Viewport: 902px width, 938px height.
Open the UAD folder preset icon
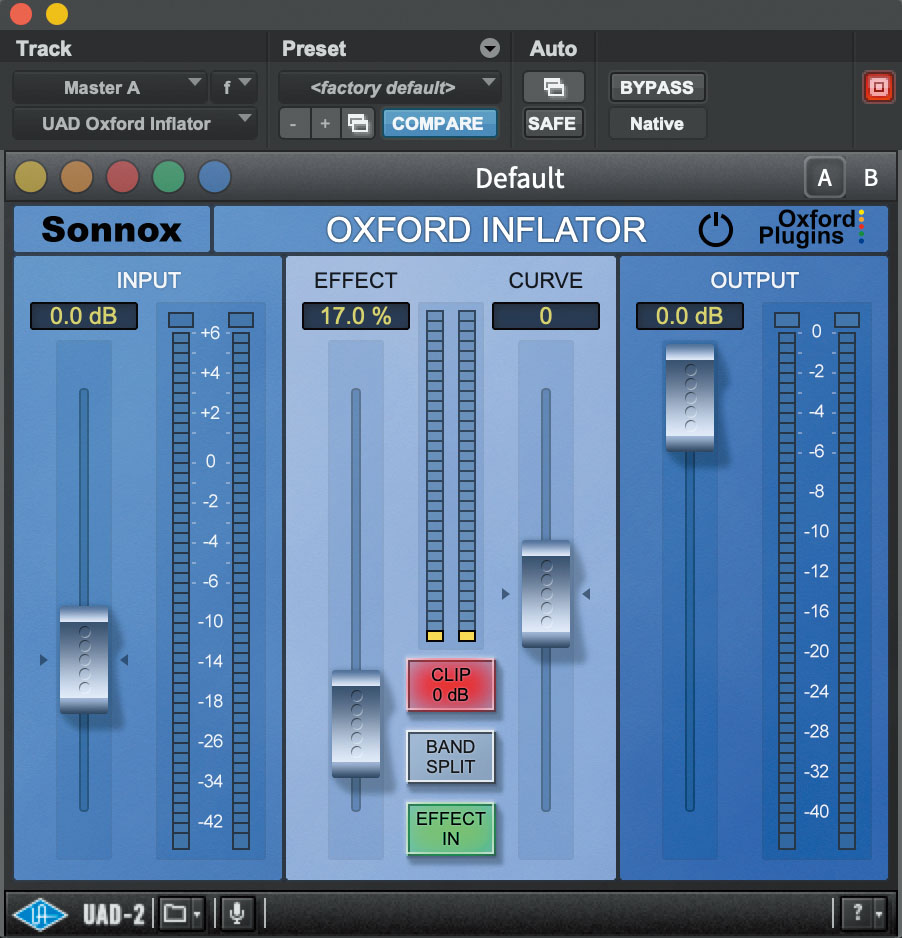point(175,913)
